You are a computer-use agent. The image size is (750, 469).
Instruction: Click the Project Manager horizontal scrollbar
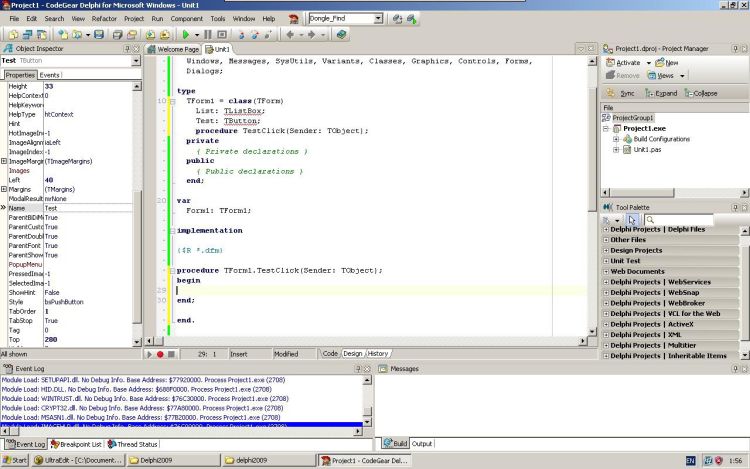point(674,192)
